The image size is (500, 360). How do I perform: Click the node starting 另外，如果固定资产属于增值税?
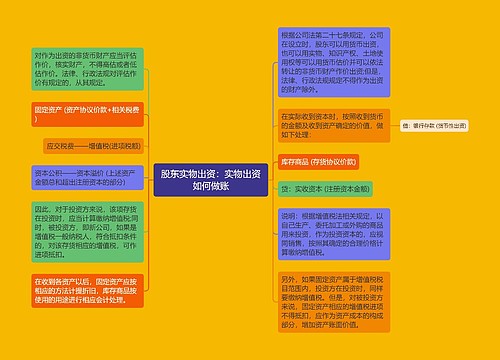[334, 302]
